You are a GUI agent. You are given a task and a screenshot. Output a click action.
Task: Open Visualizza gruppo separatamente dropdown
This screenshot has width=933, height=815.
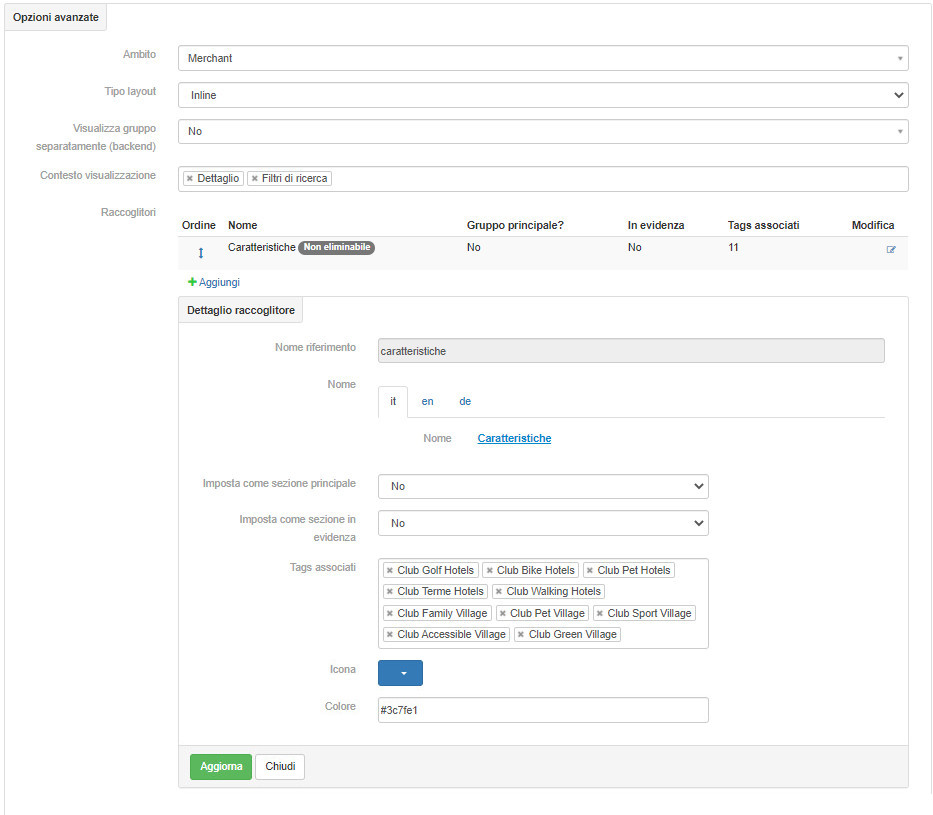pos(543,131)
